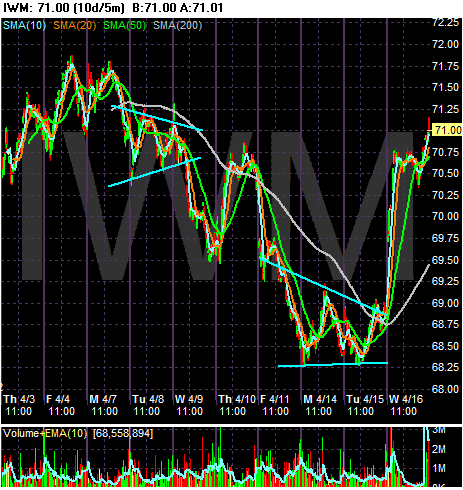
Task: Click the Th 4/10 date label
Action: pyautogui.click(x=237, y=399)
